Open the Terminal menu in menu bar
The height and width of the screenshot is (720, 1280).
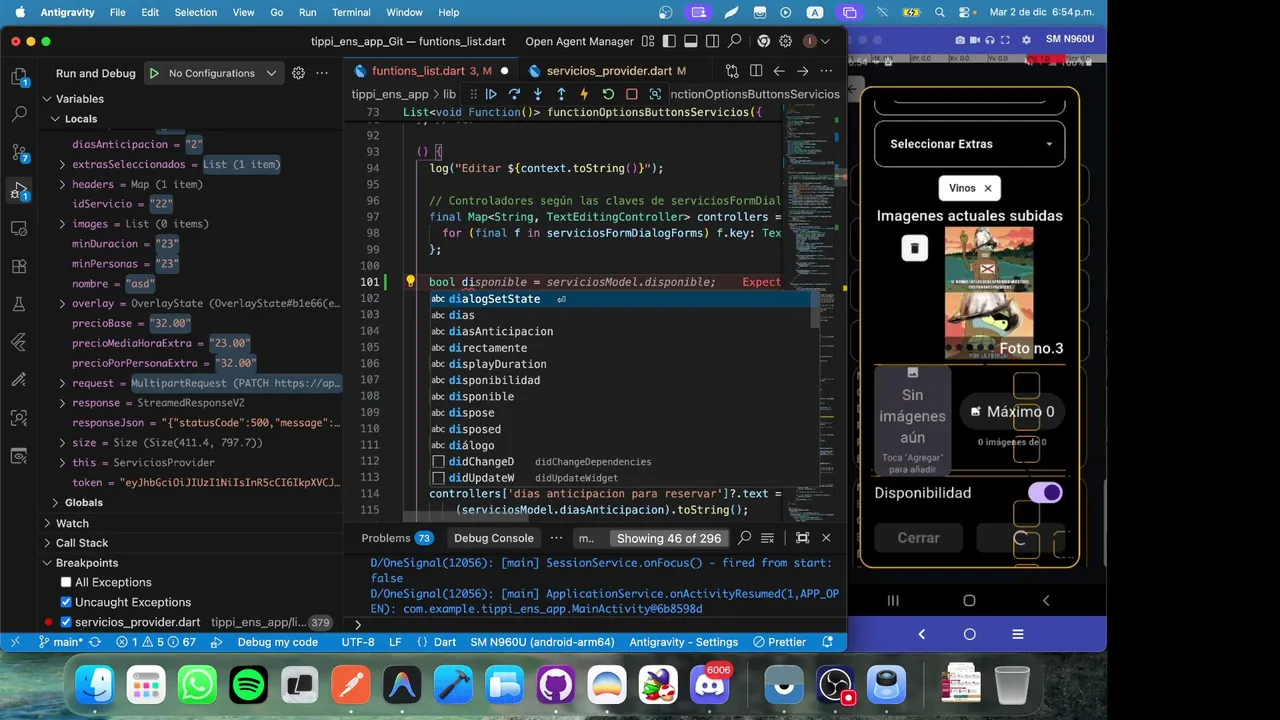[351, 12]
